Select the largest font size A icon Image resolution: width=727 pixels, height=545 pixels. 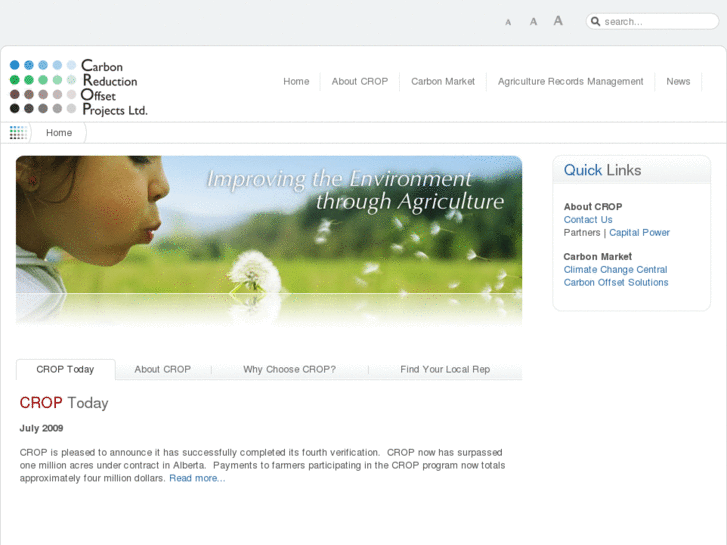click(x=558, y=21)
